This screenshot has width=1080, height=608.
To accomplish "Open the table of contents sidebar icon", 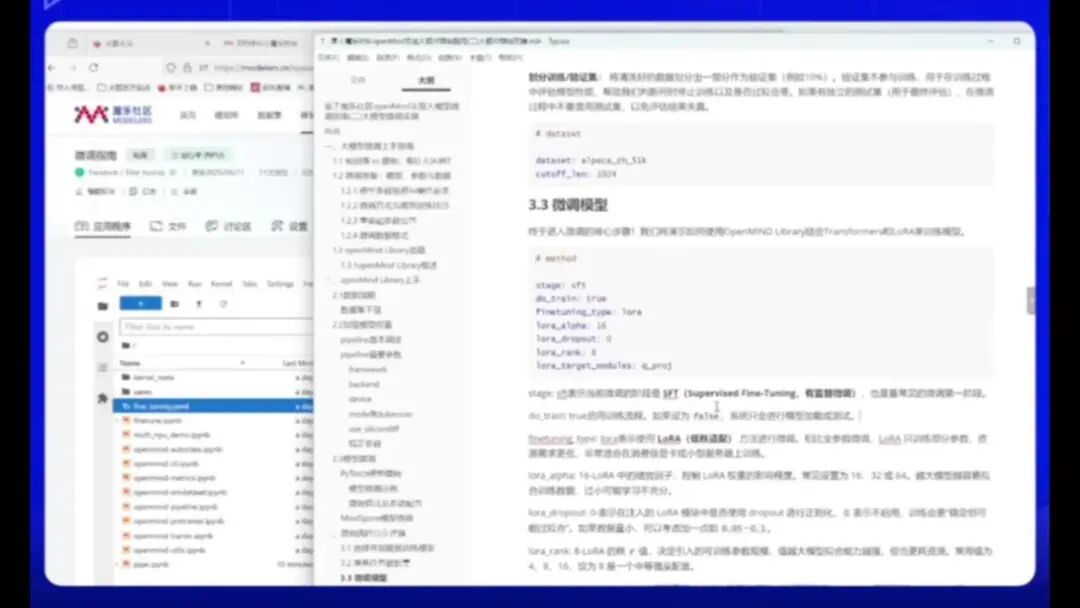I will [x=103, y=368].
